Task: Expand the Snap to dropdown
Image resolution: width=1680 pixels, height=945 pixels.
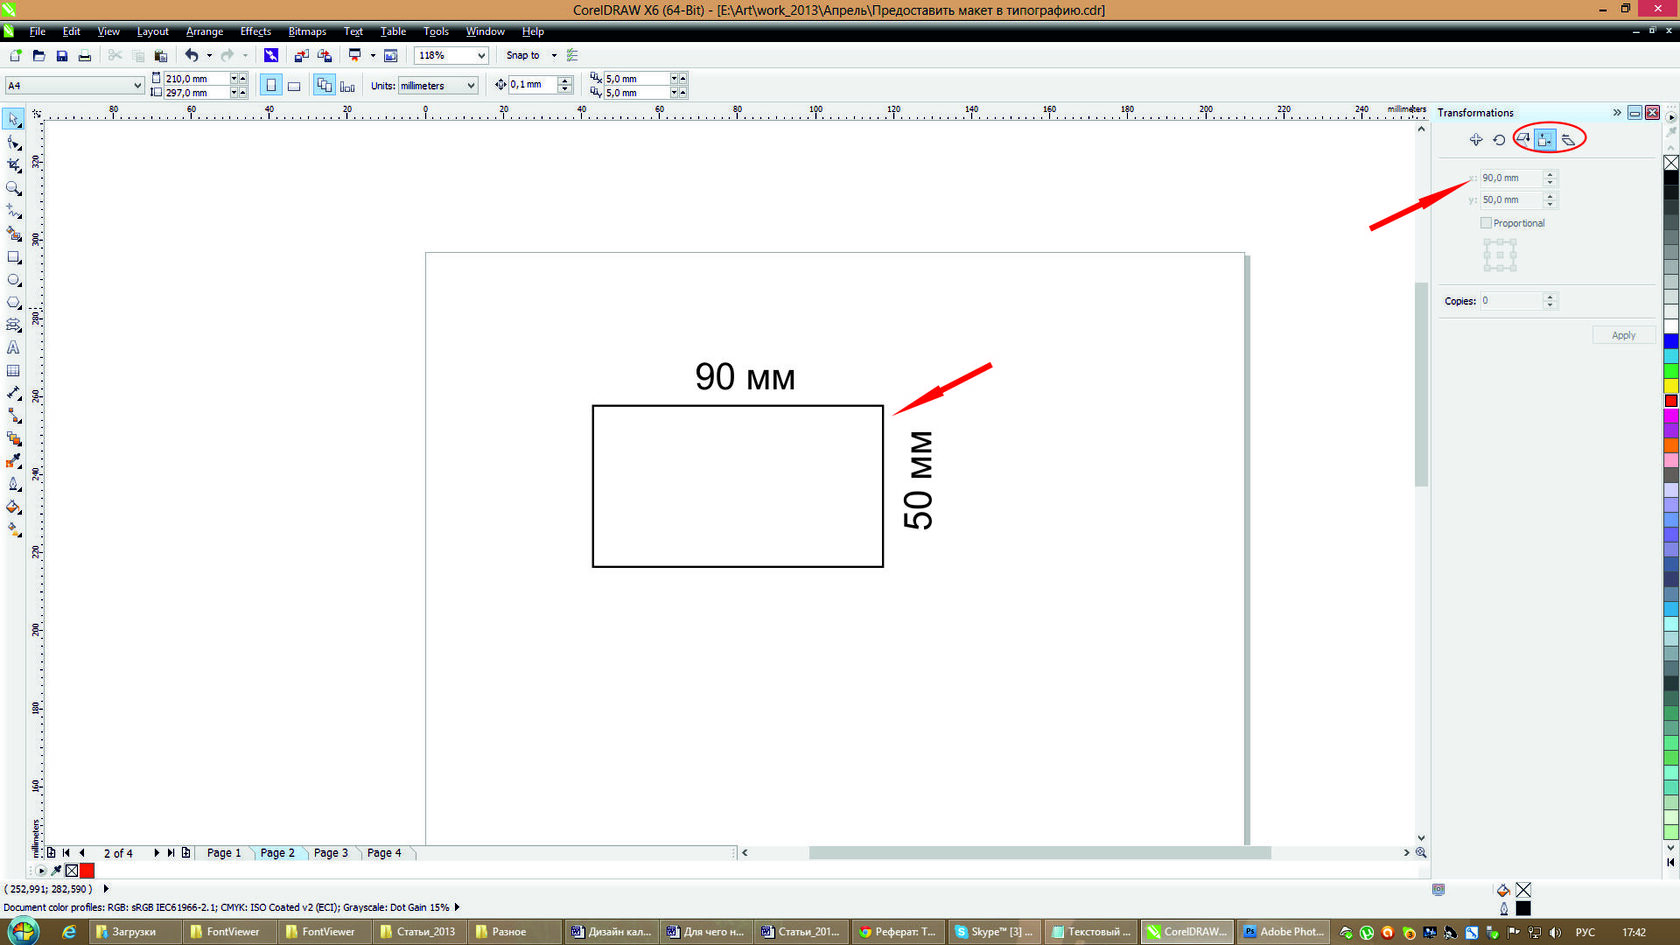Action: point(554,56)
